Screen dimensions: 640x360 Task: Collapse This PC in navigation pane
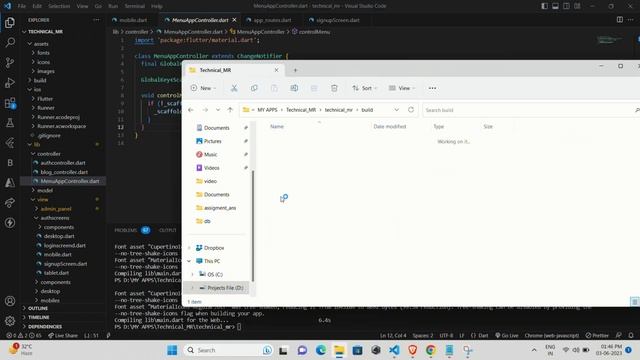click(x=189, y=261)
